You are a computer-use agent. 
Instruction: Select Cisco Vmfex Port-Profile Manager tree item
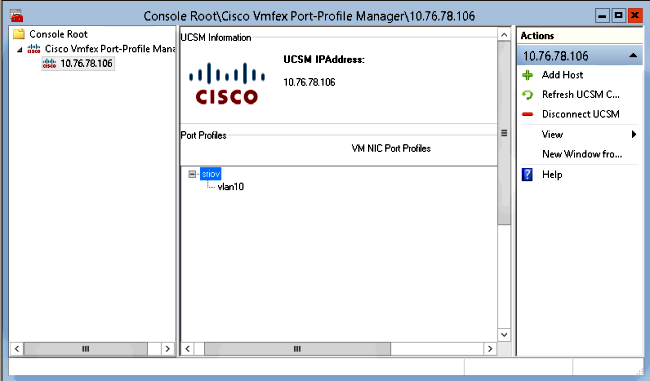click(x=110, y=49)
